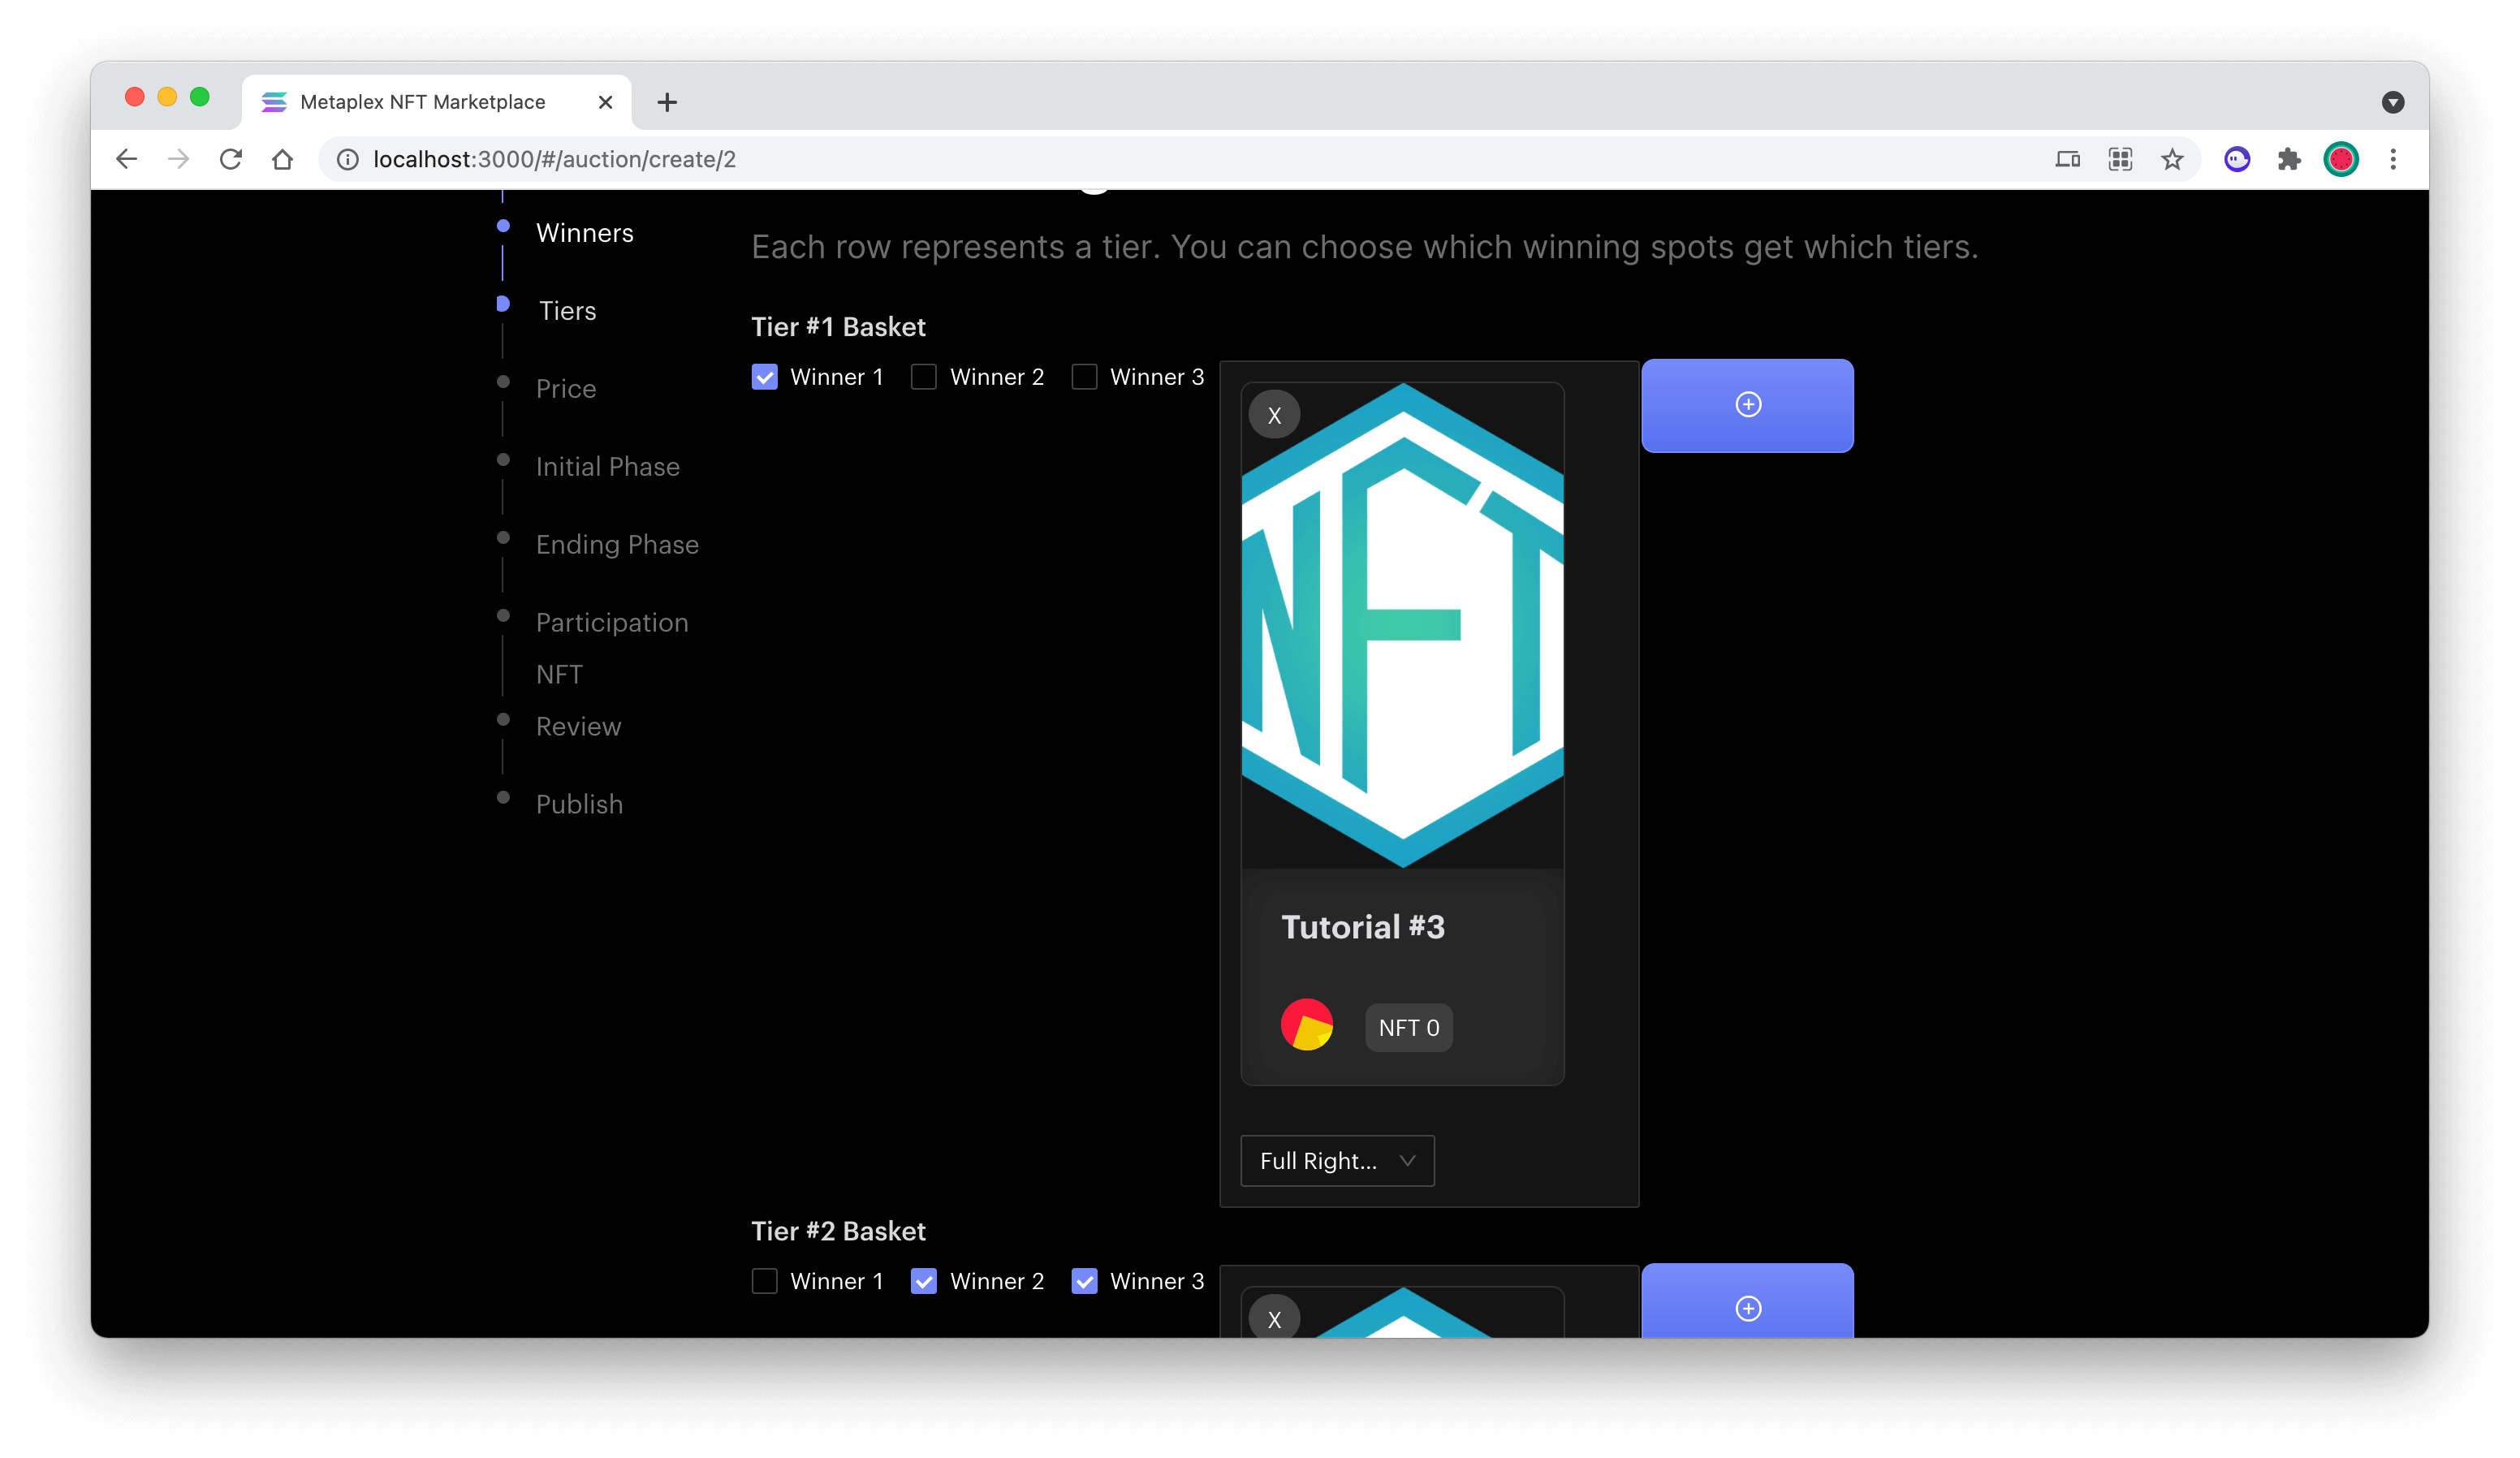Add an item to Tier #1 basket
The image size is (2520, 1458).
(x=1747, y=405)
